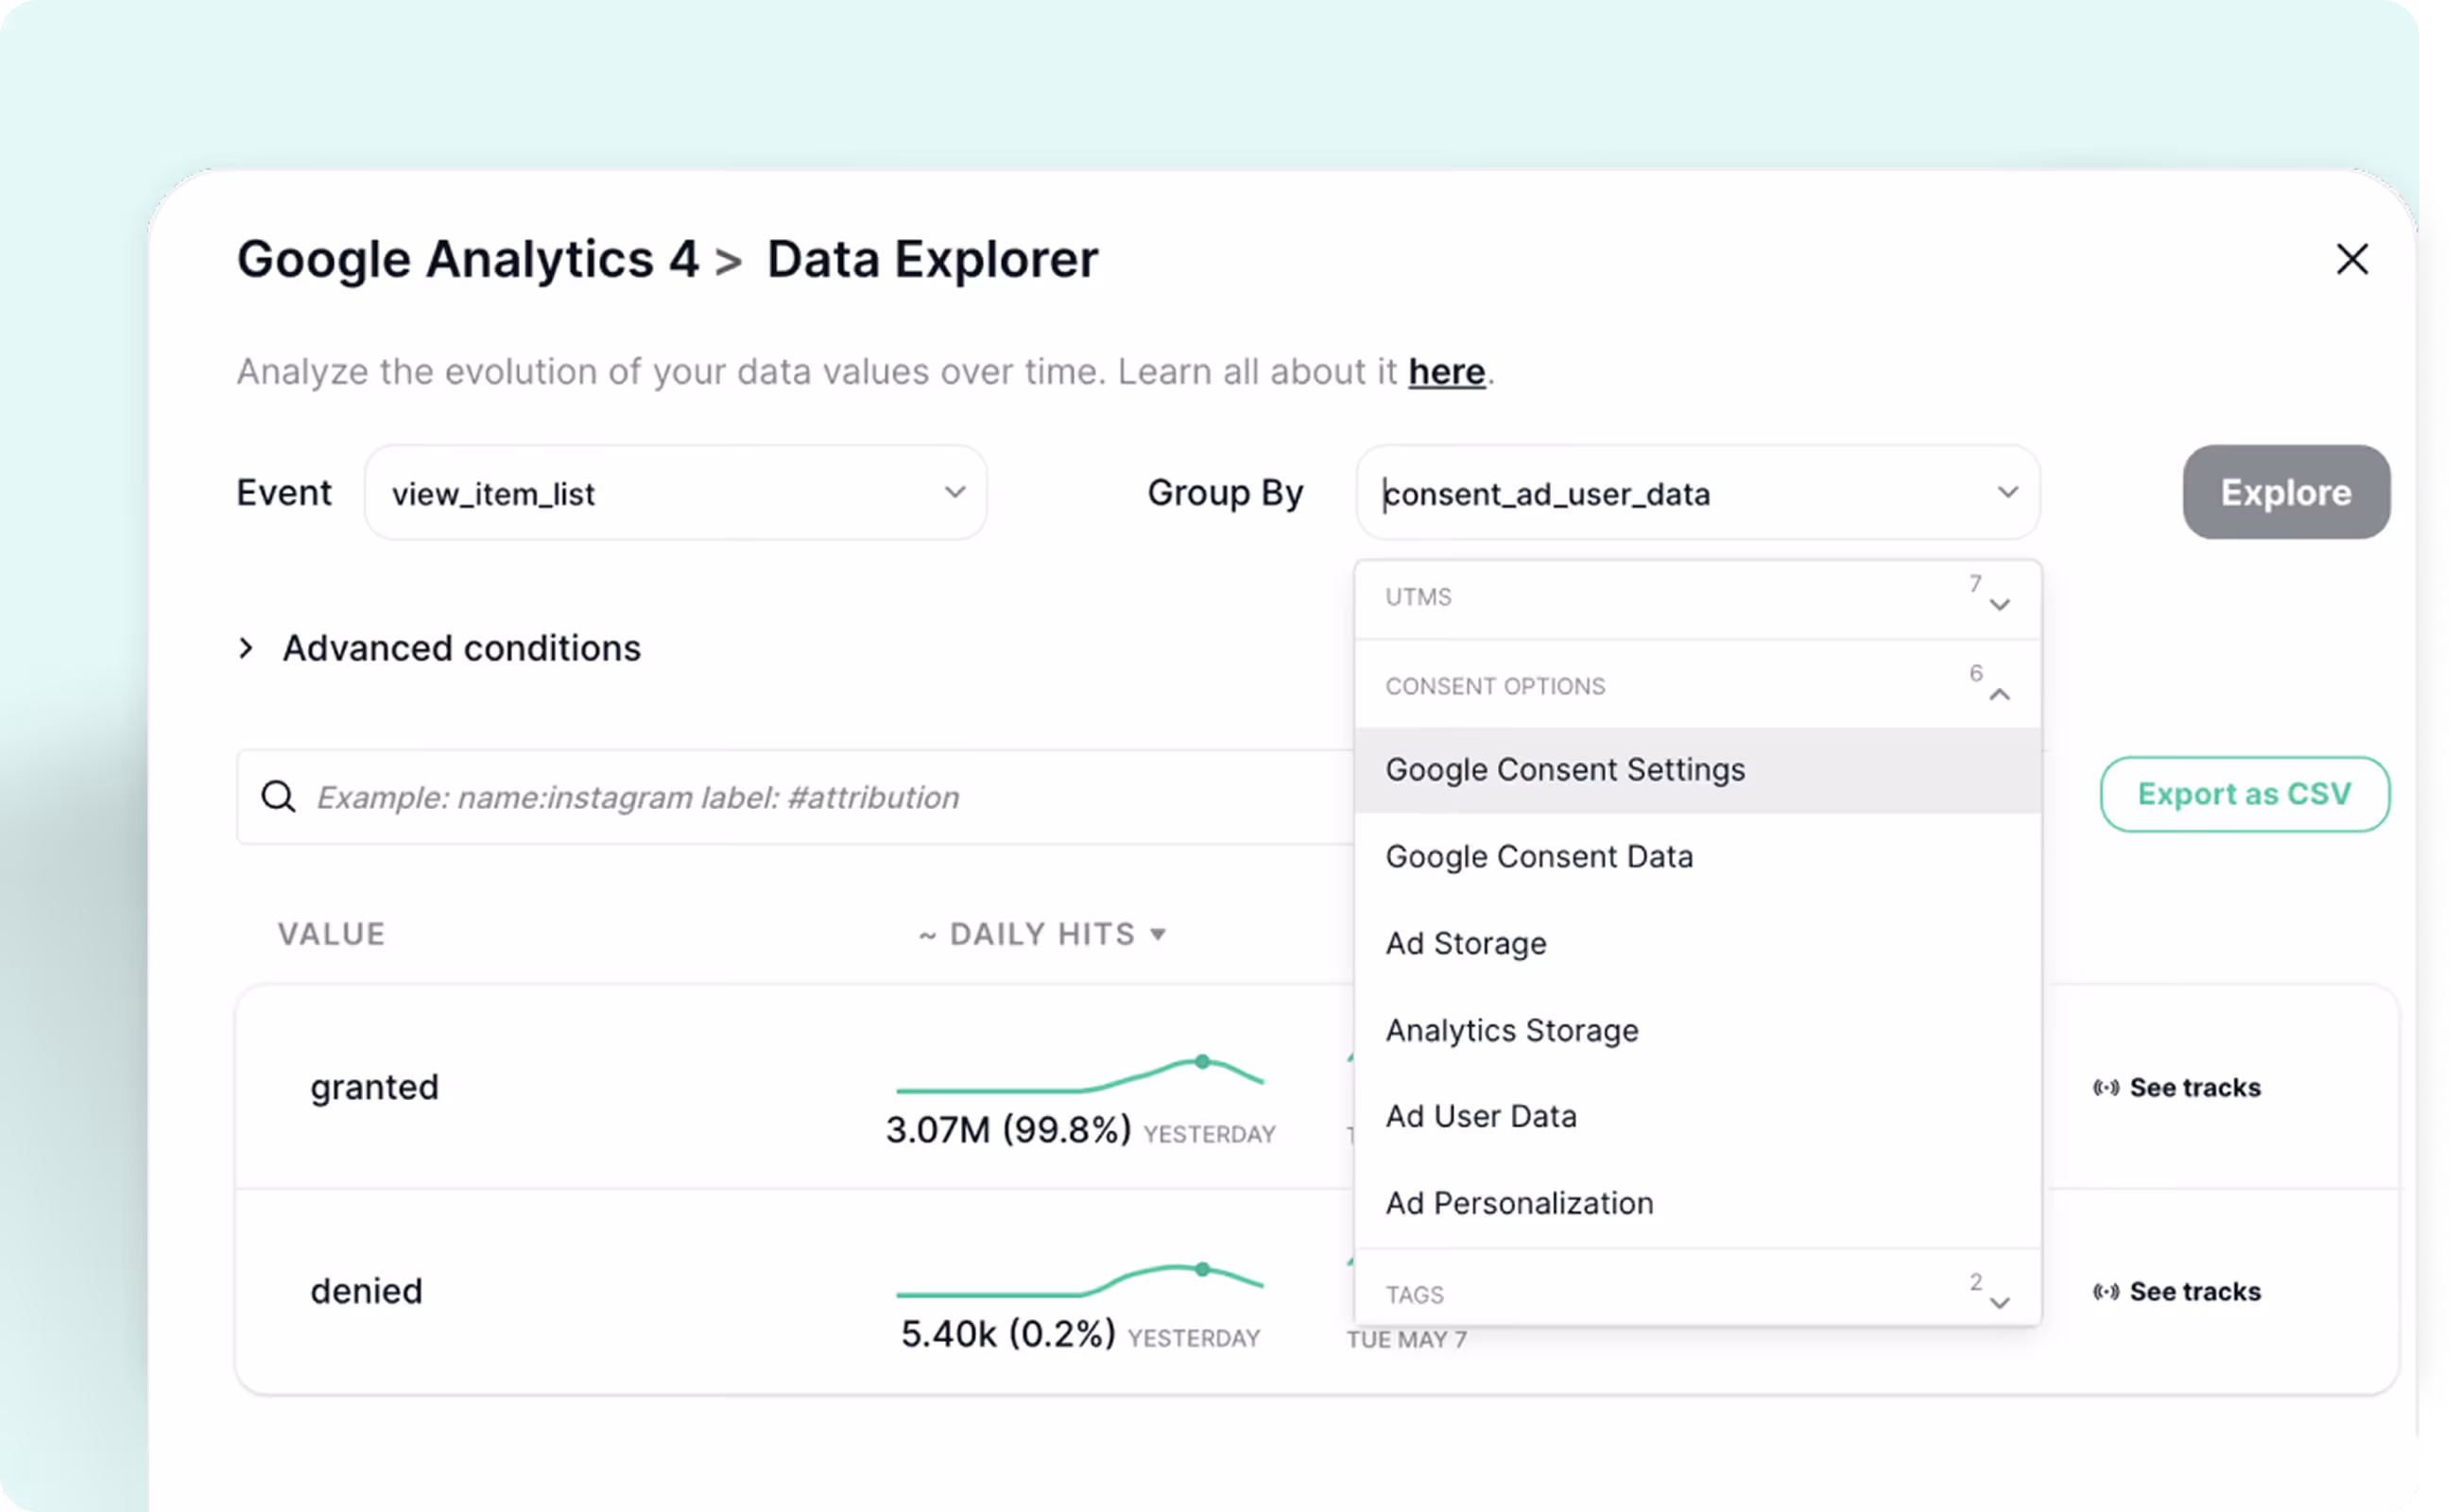The image size is (2459, 1512).
Task: Select Google Consent Settings from the list
Action: pyautogui.click(x=1564, y=769)
